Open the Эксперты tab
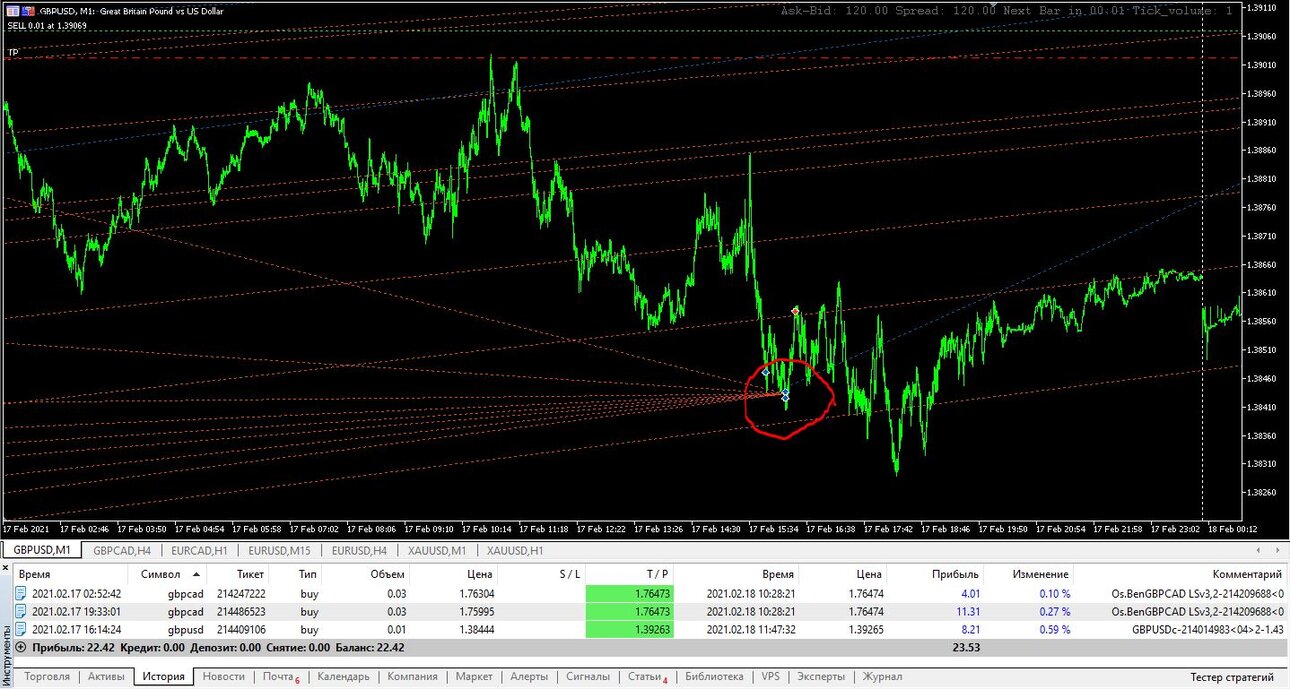This screenshot has height=689, width=1290. pyautogui.click(x=820, y=677)
